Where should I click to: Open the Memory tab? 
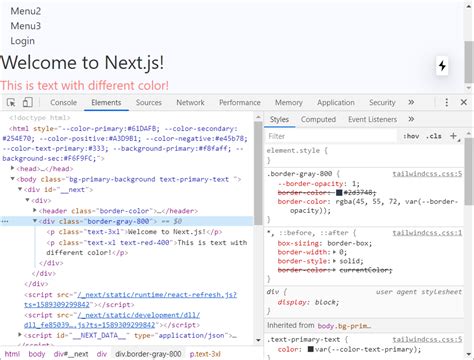[x=289, y=102]
